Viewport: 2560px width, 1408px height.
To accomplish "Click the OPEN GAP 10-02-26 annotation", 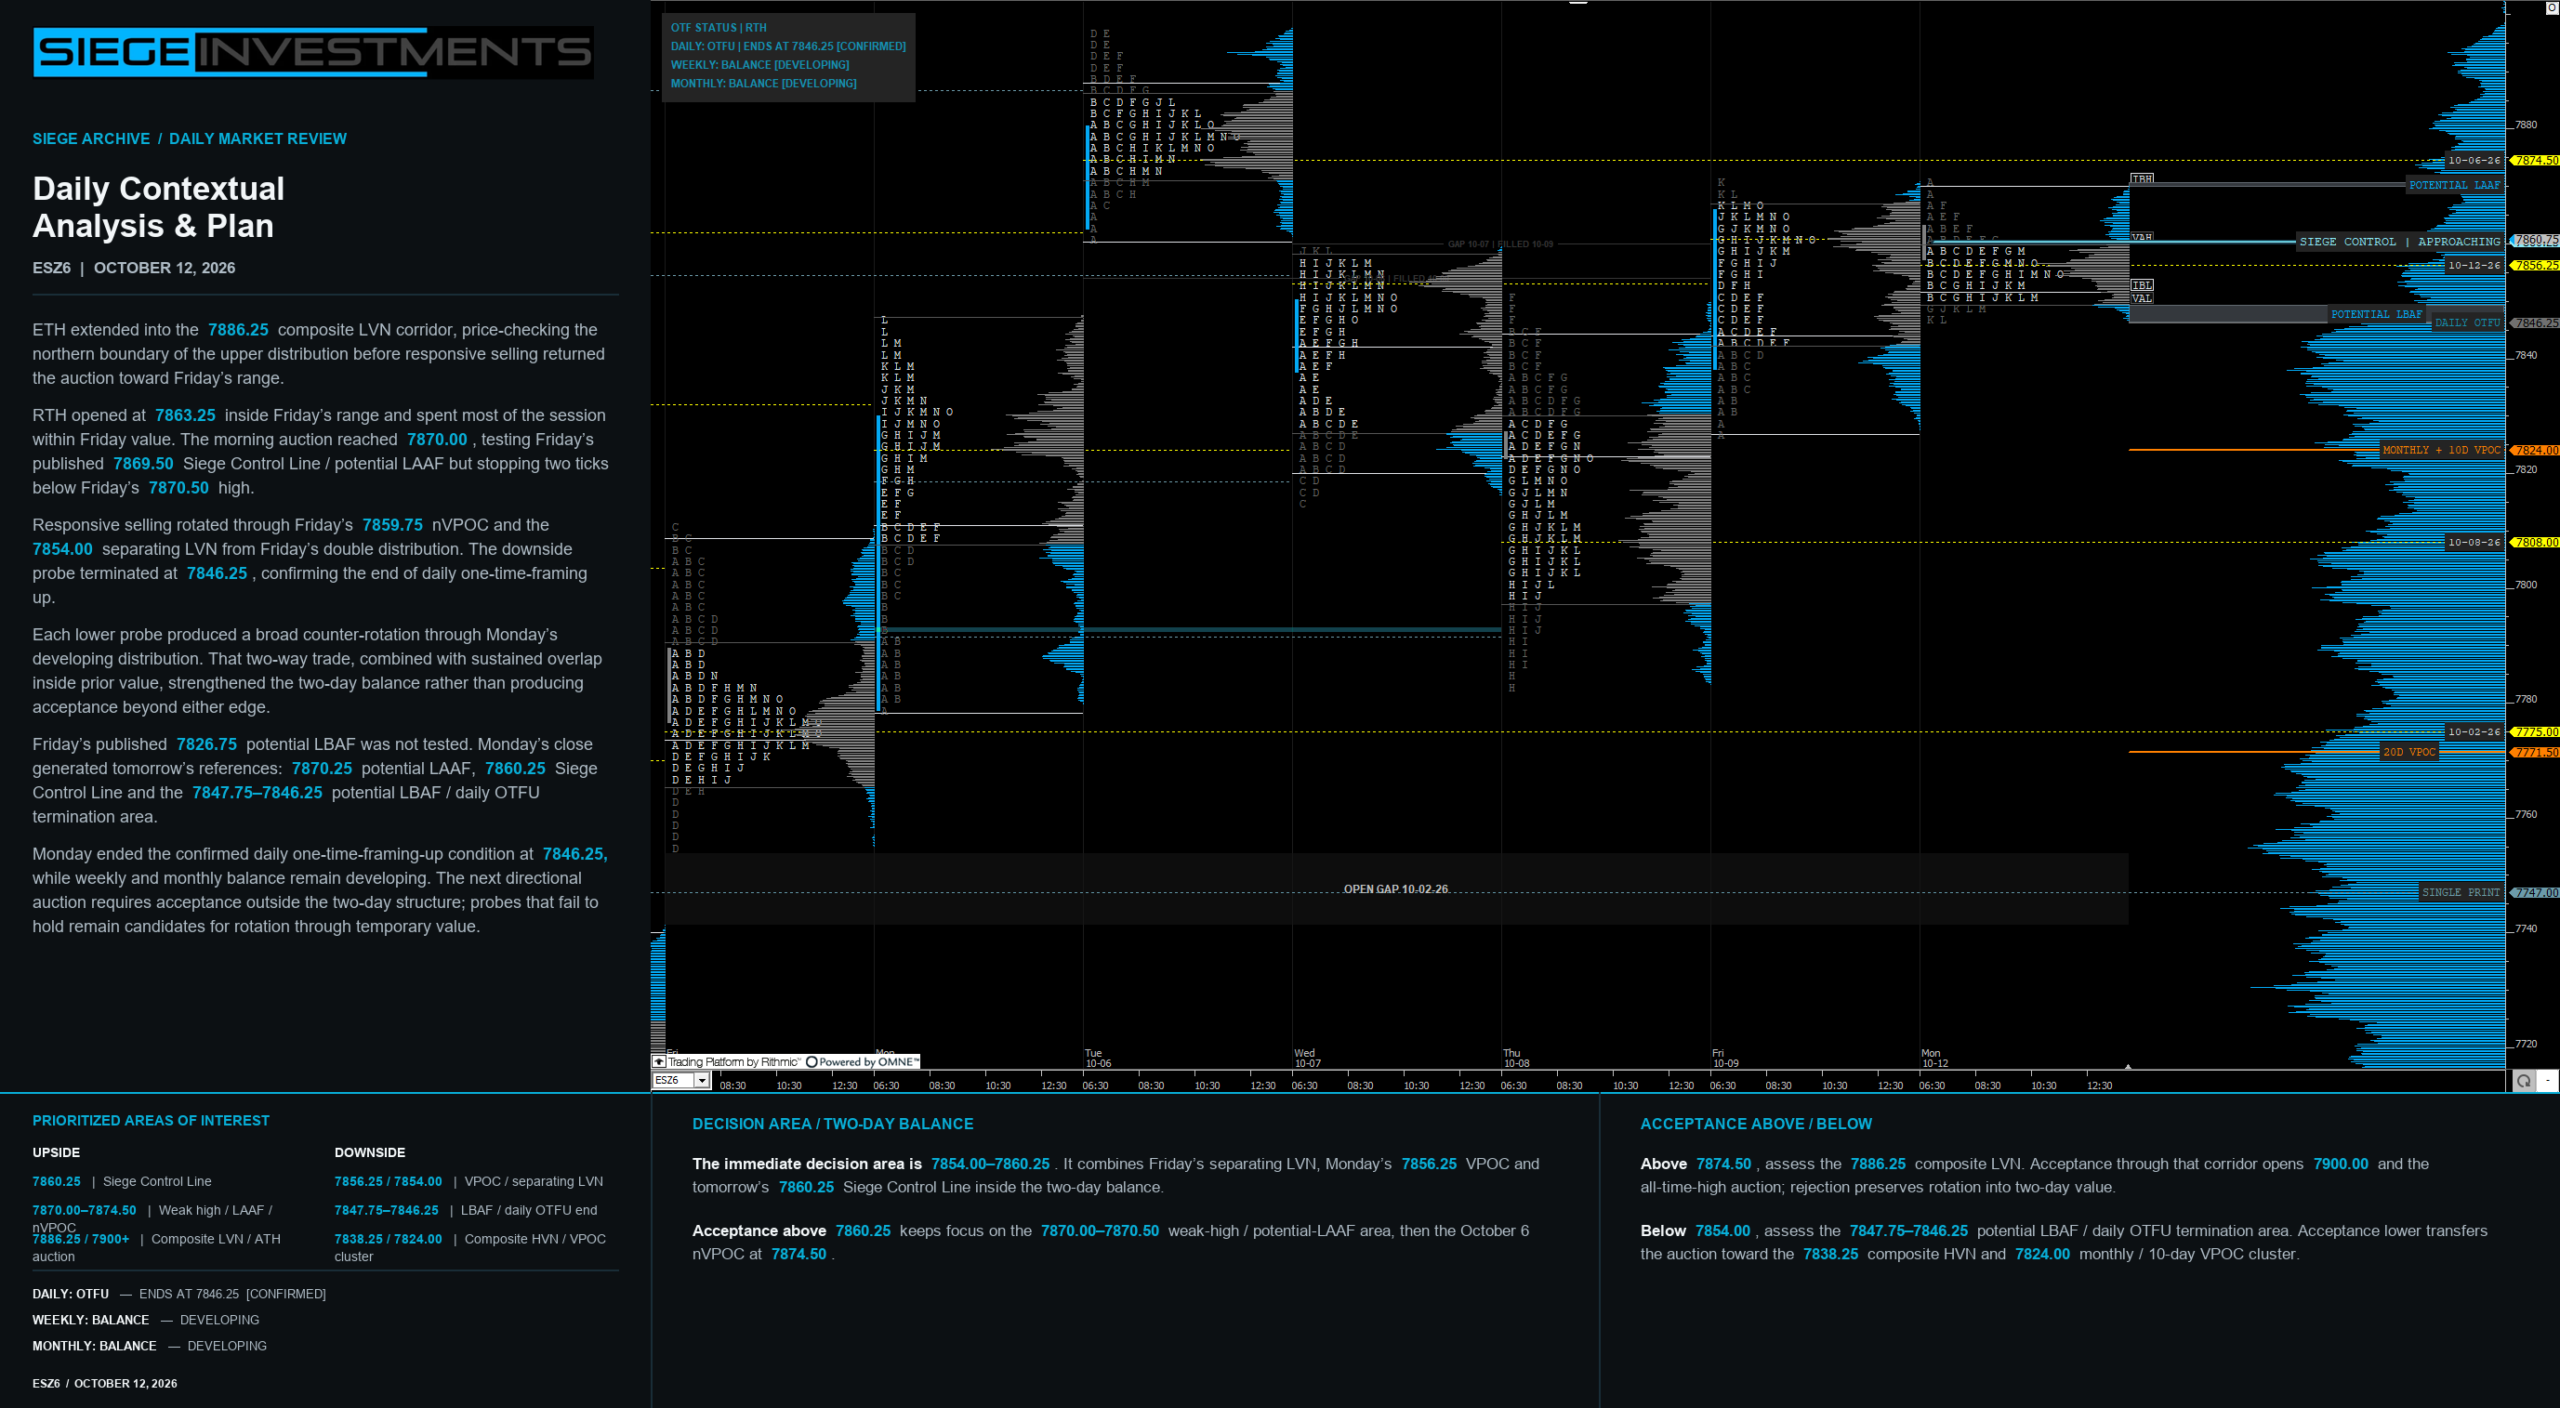I will coord(1395,889).
